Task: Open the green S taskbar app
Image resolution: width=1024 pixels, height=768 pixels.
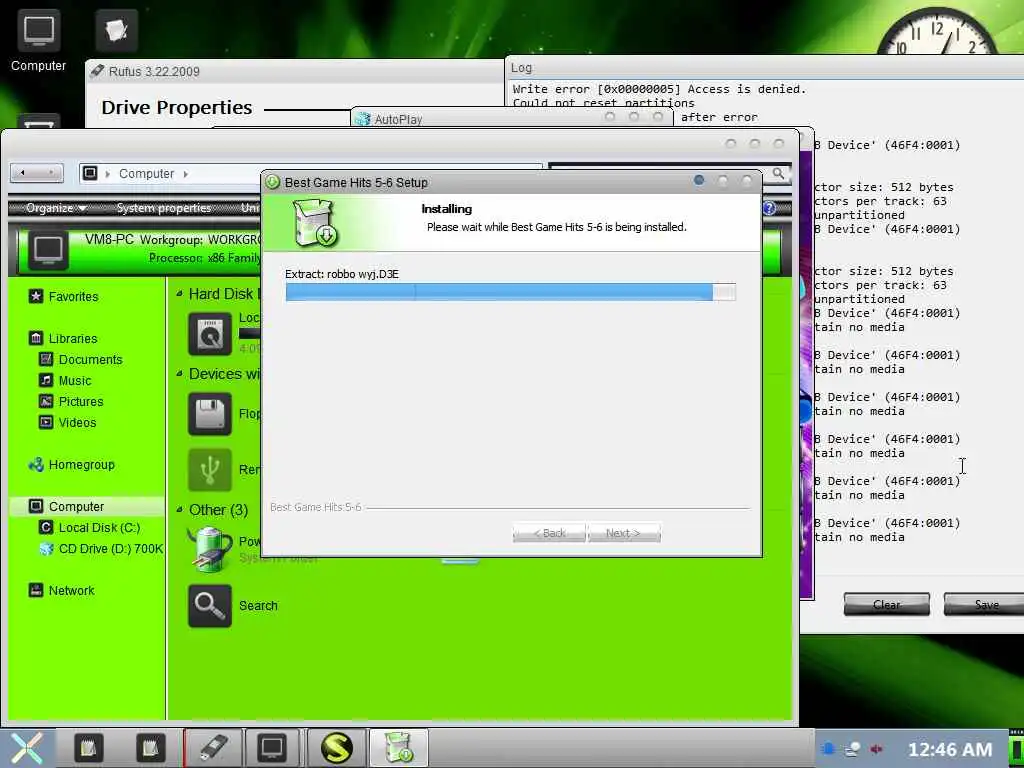Action: point(336,748)
